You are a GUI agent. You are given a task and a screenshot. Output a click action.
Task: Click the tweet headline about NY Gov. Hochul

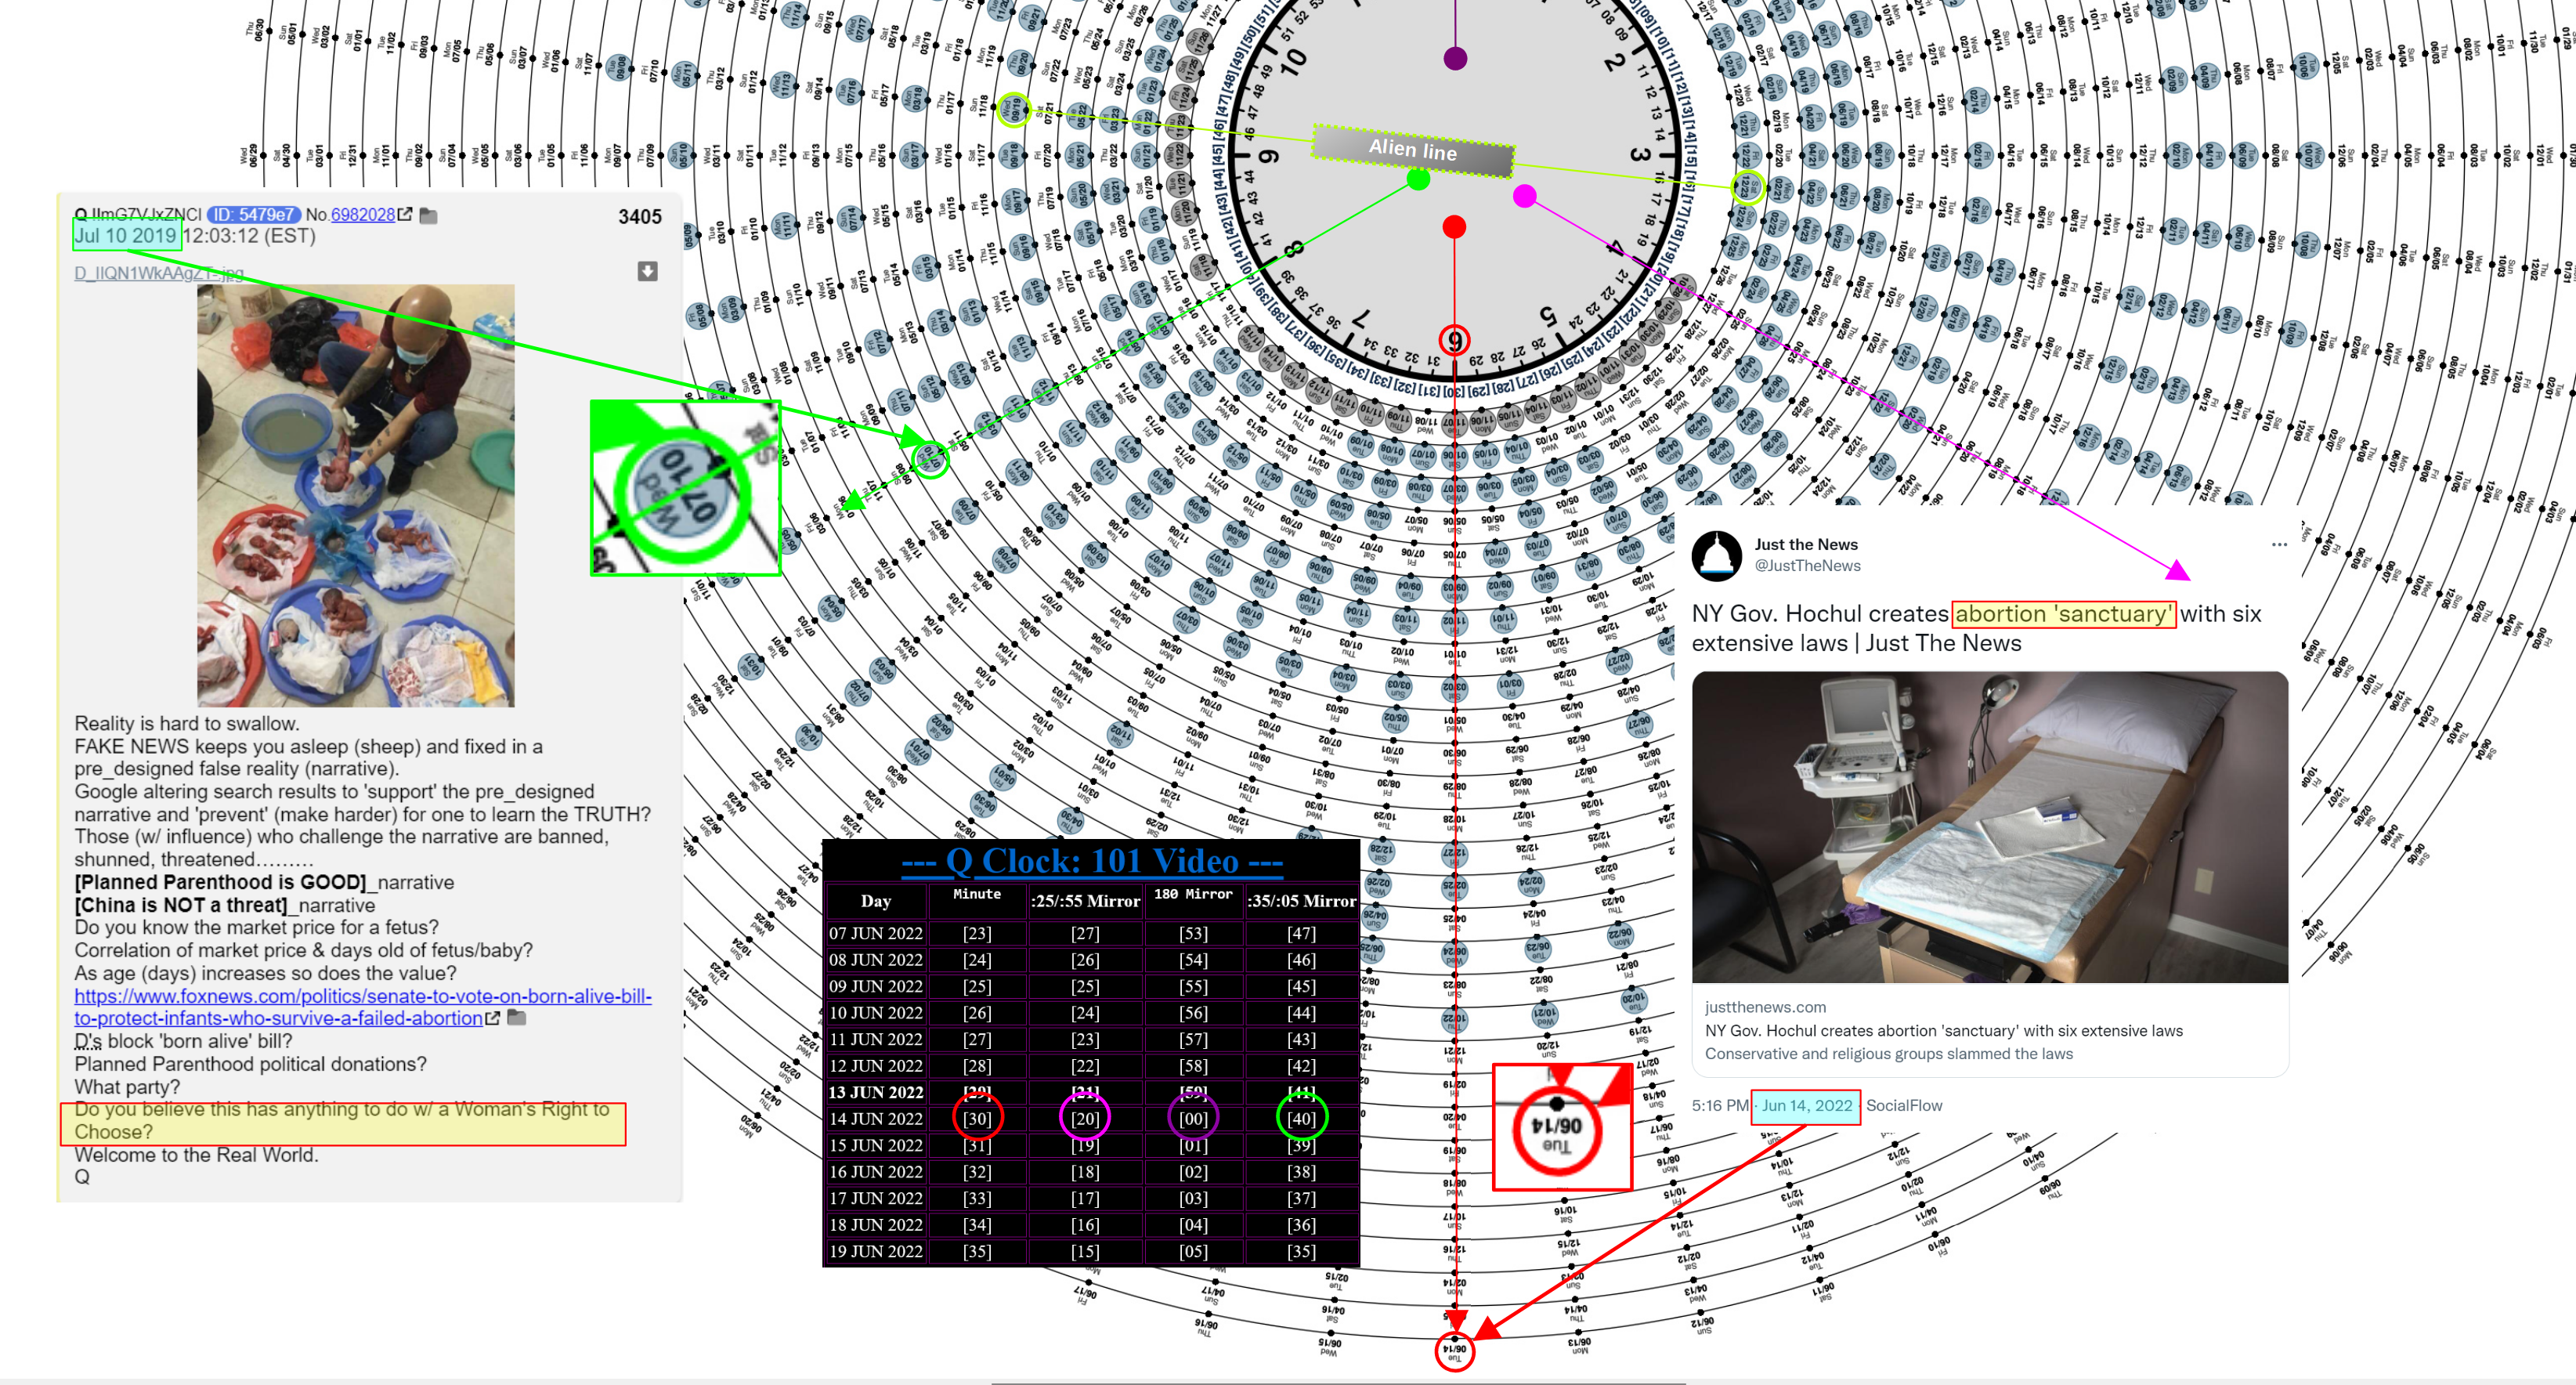pos(1976,628)
